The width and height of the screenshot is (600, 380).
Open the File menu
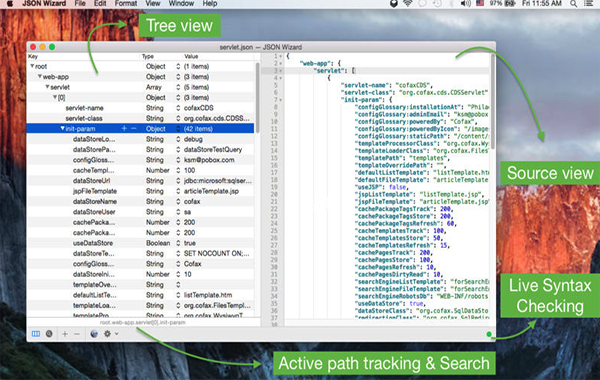pos(80,3)
